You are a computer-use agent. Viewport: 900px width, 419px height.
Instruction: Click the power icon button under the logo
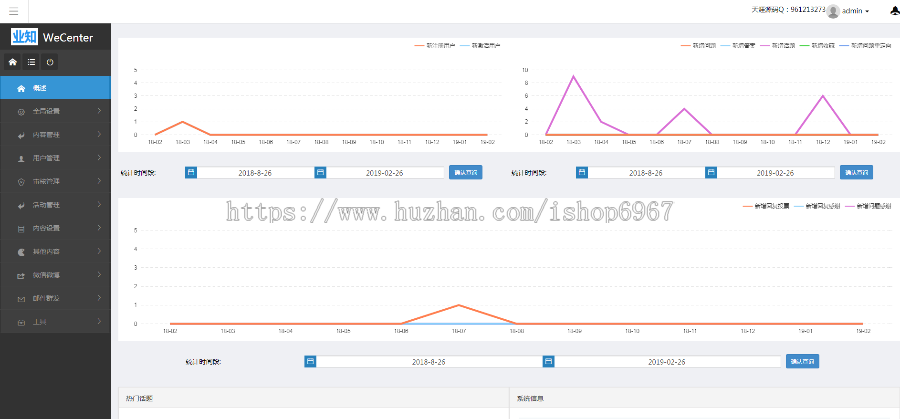click(50, 62)
